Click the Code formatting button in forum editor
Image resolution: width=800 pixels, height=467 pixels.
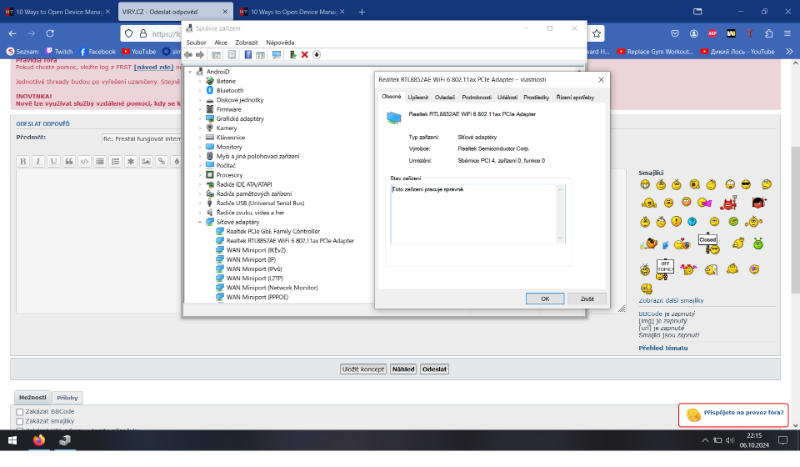pos(84,161)
